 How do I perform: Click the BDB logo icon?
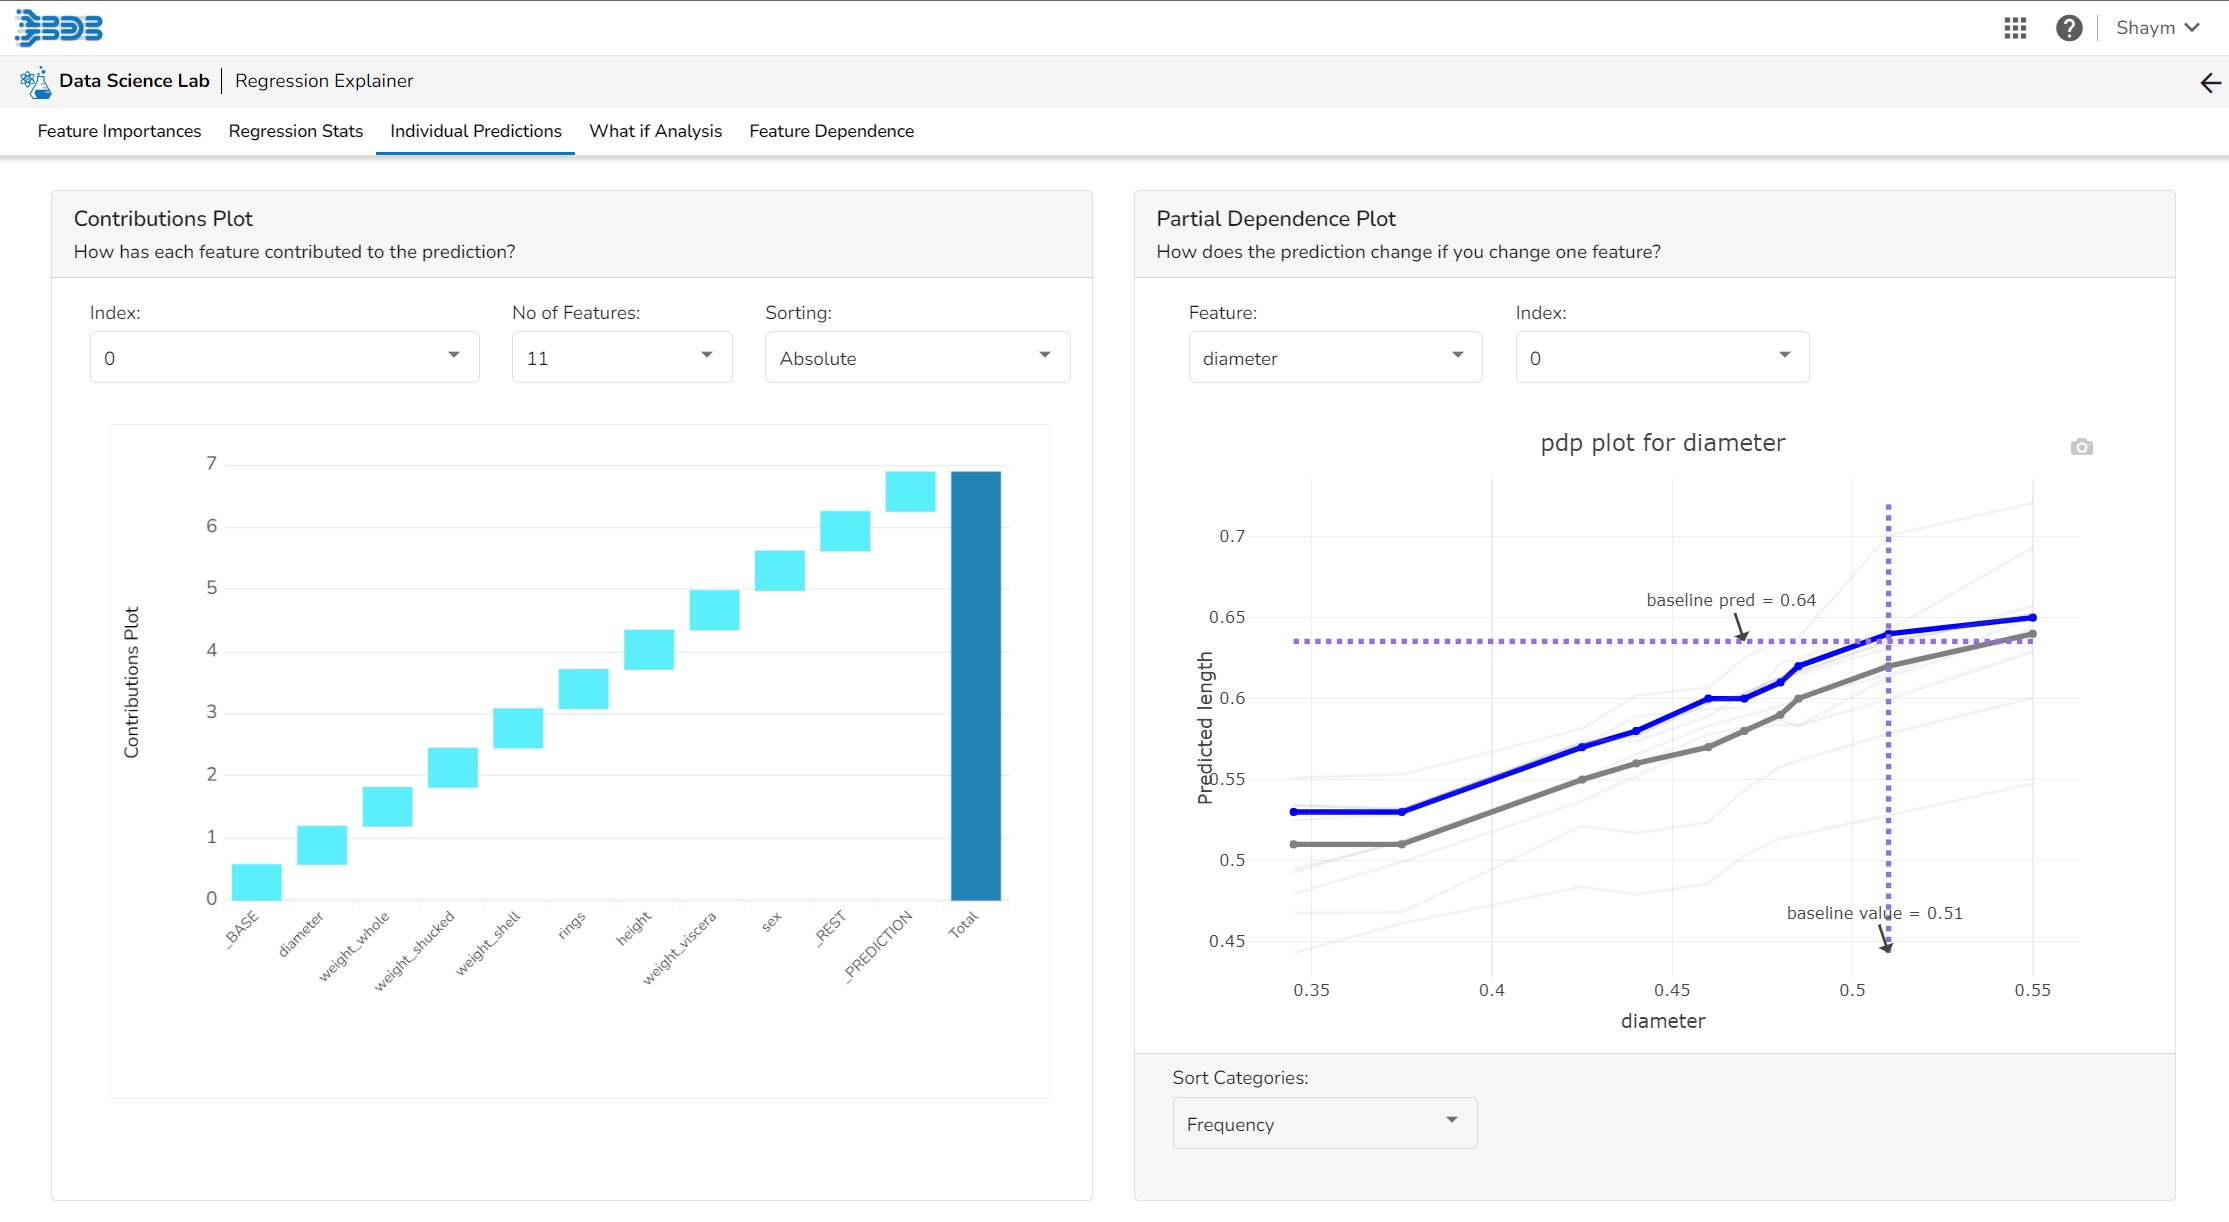tap(59, 27)
